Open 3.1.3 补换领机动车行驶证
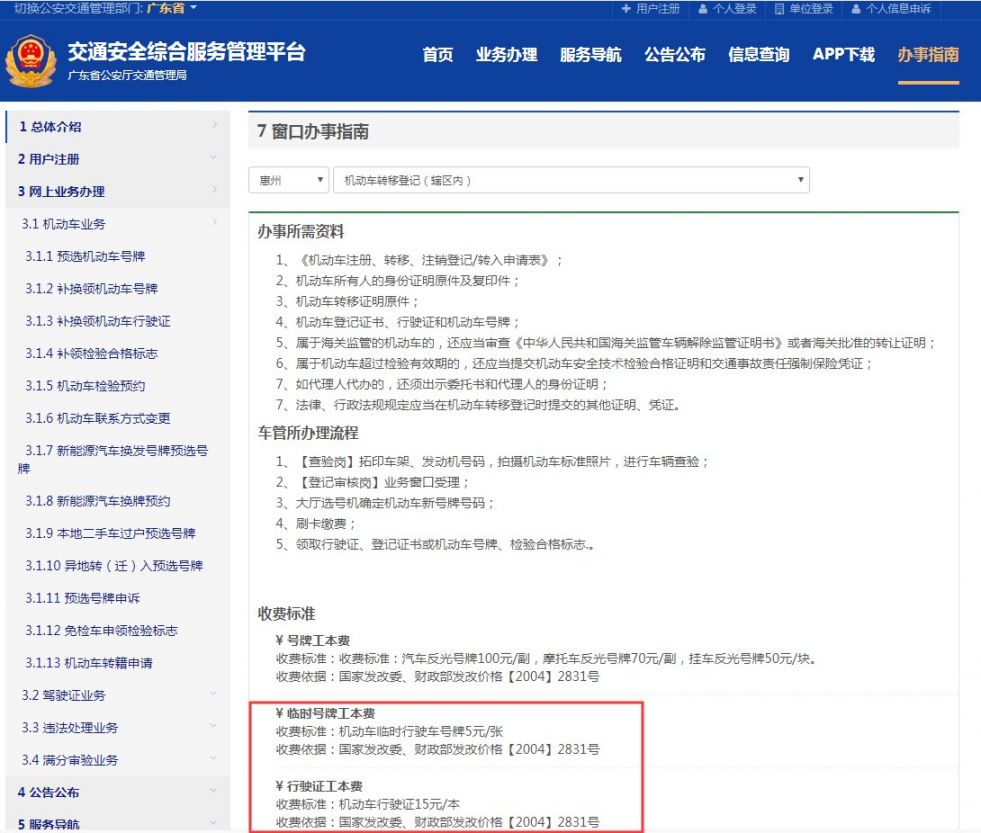 [x=98, y=321]
